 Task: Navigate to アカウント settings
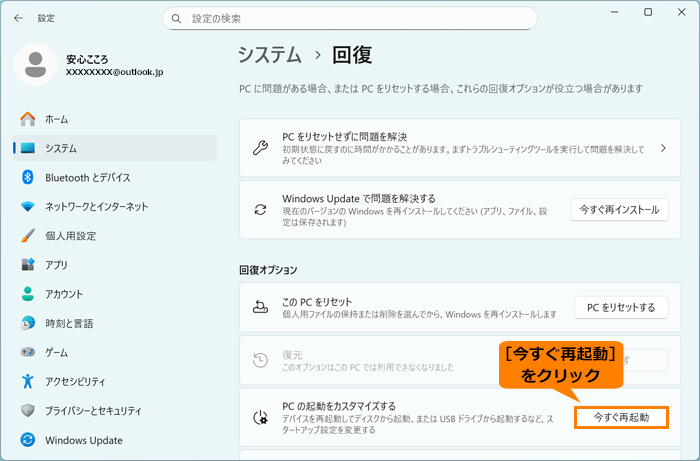(115, 294)
